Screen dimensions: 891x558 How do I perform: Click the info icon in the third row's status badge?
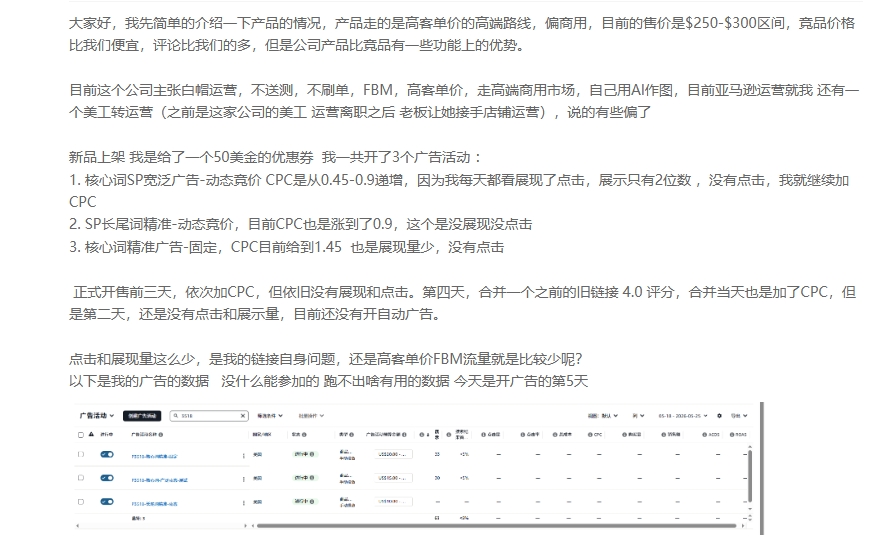click(x=312, y=502)
